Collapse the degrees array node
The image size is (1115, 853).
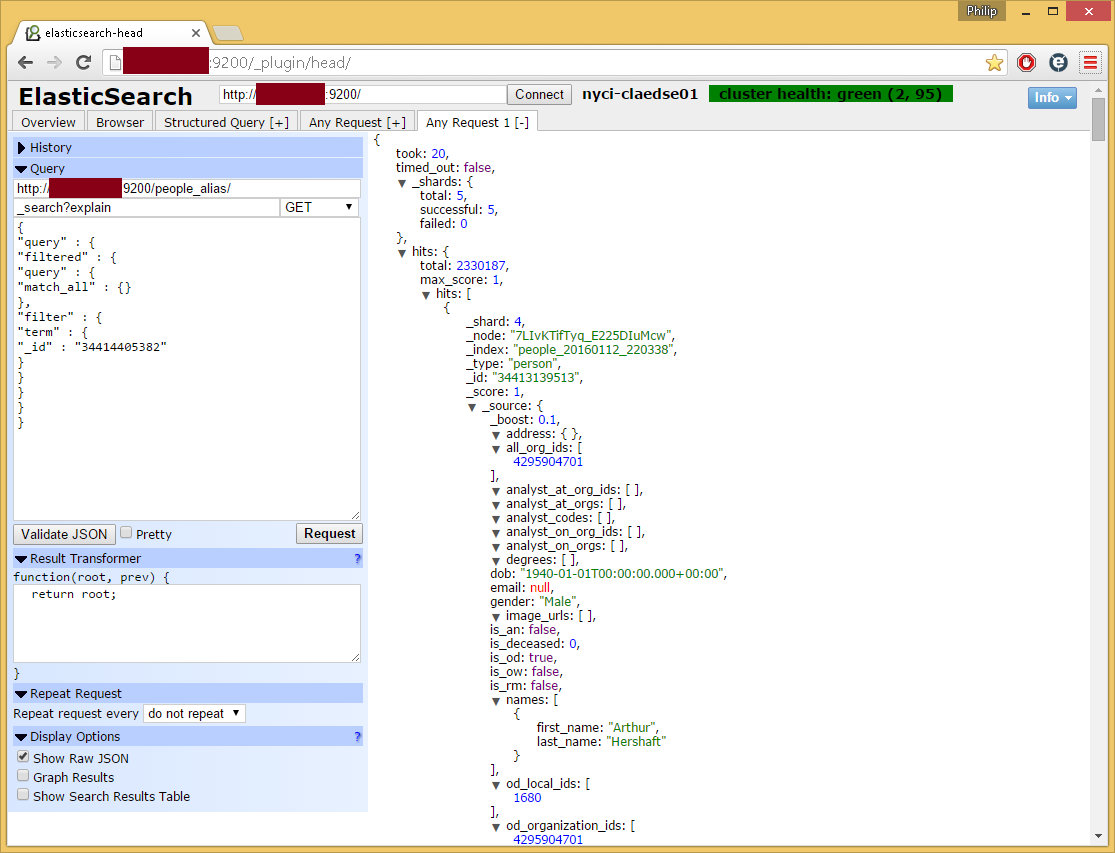pyautogui.click(x=496, y=562)
